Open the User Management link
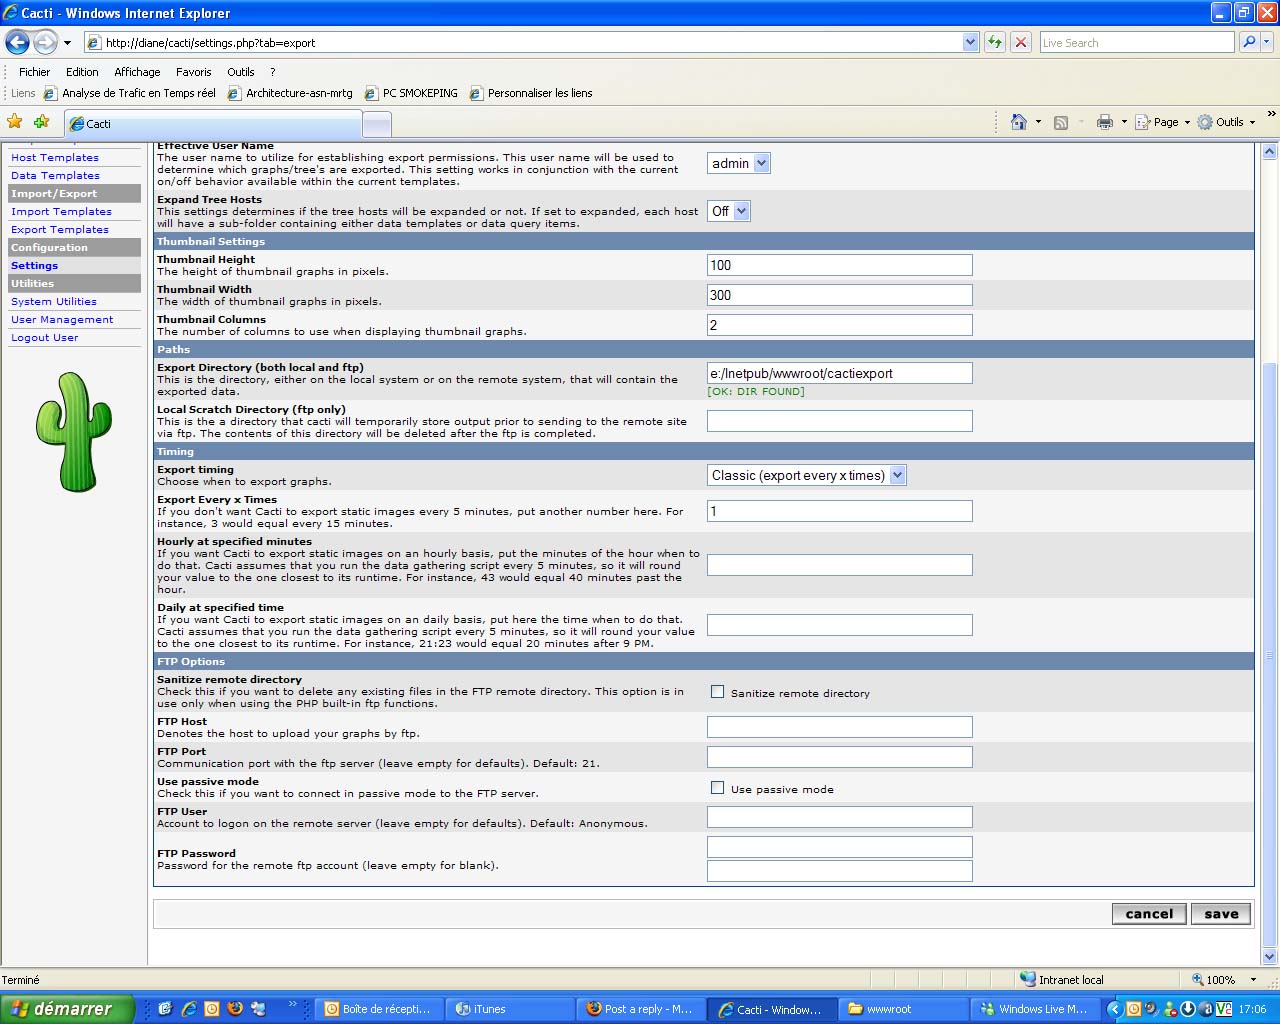Image resolution: width=1280 pixels, height=1024 pixels. pyautogui.click(x=62, y=319)
